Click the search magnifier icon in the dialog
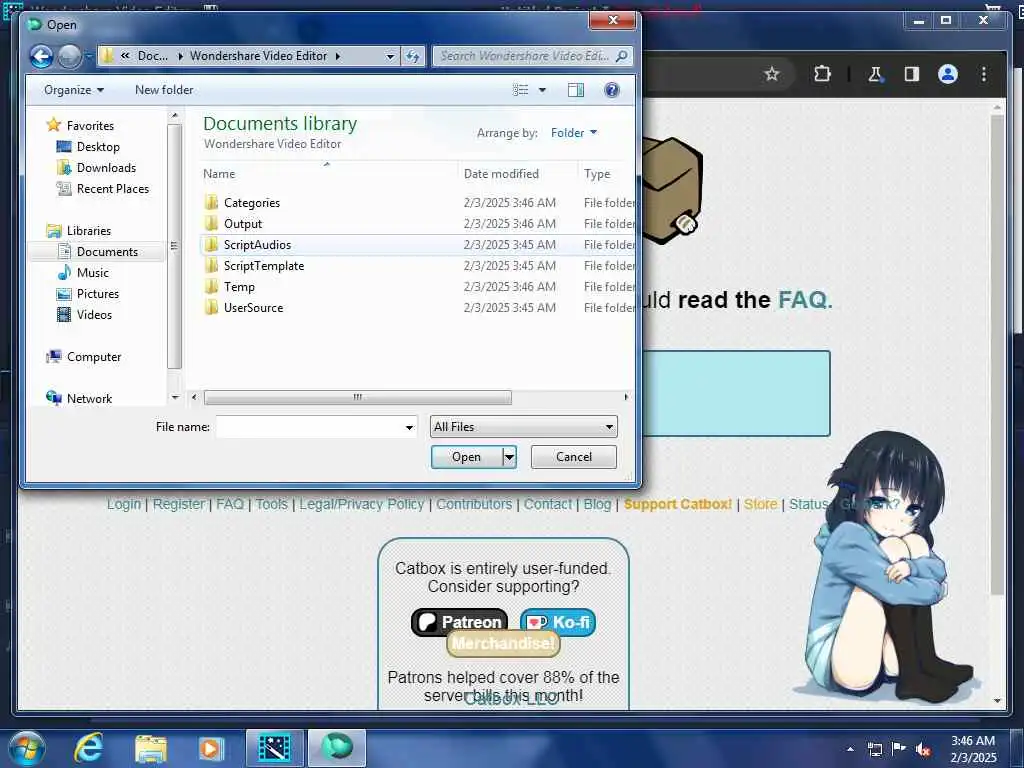 [622, 56]
